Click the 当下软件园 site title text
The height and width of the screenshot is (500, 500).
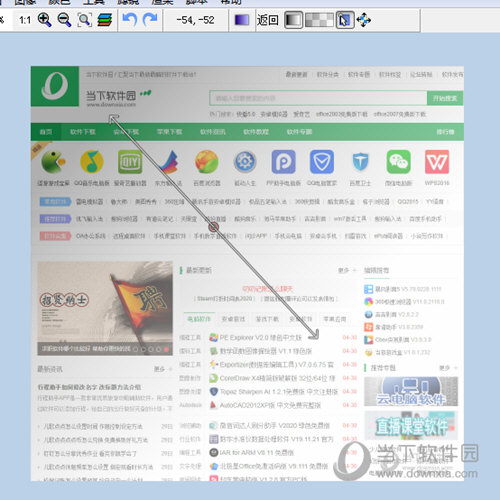[x=111, y=96]
